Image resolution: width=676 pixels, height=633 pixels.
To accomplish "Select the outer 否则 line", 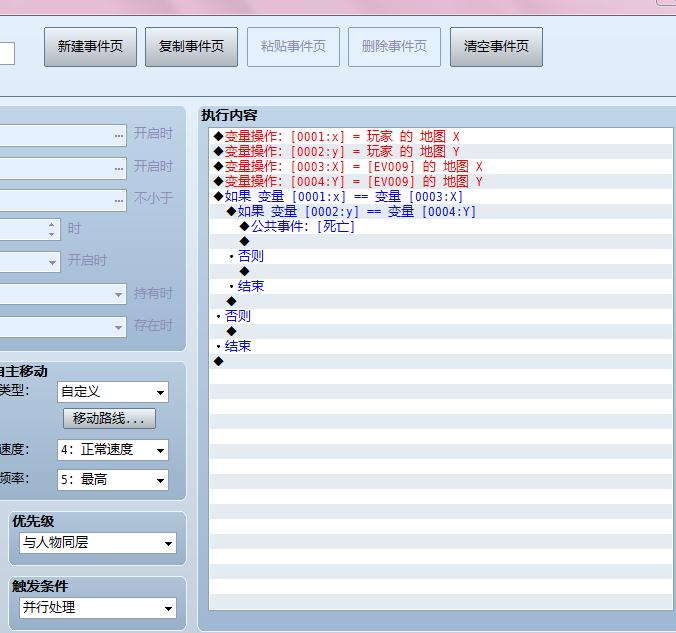I will [x=441, y=316].
